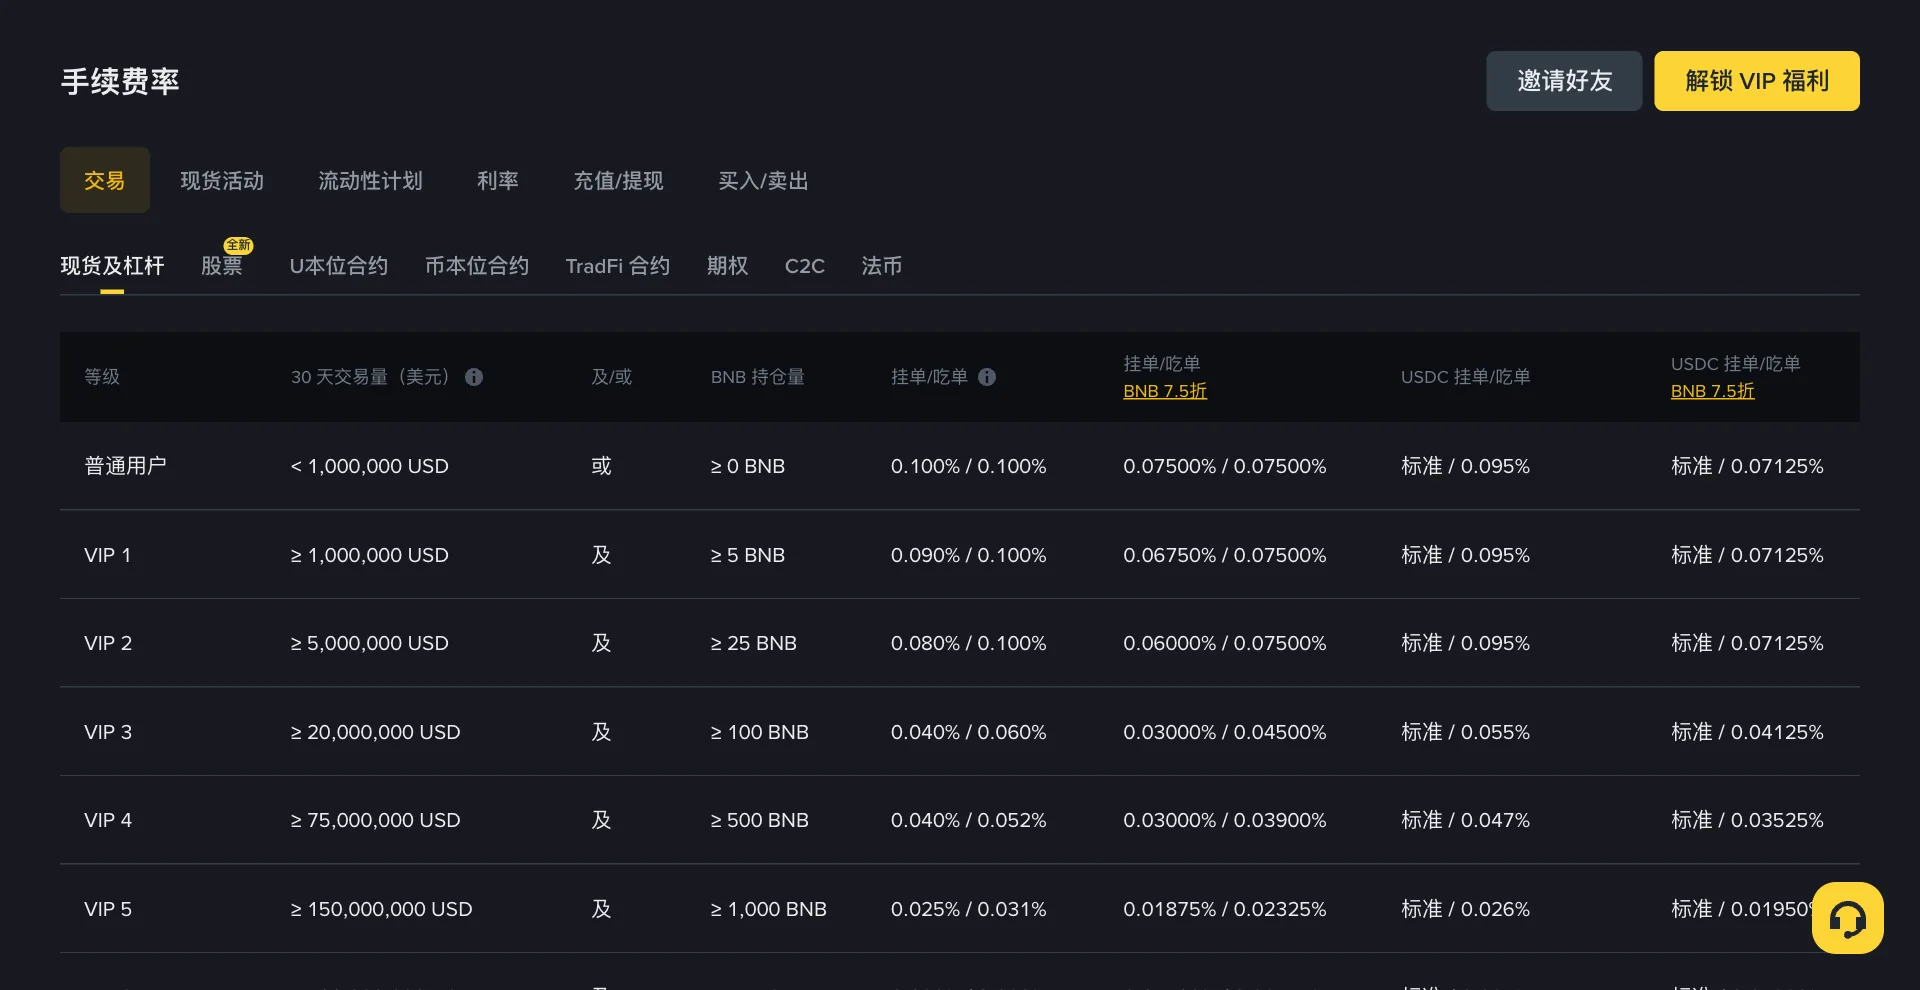
Task: Click '标准 / 0.04125%' USDC discount cell
Action: 1747,732
